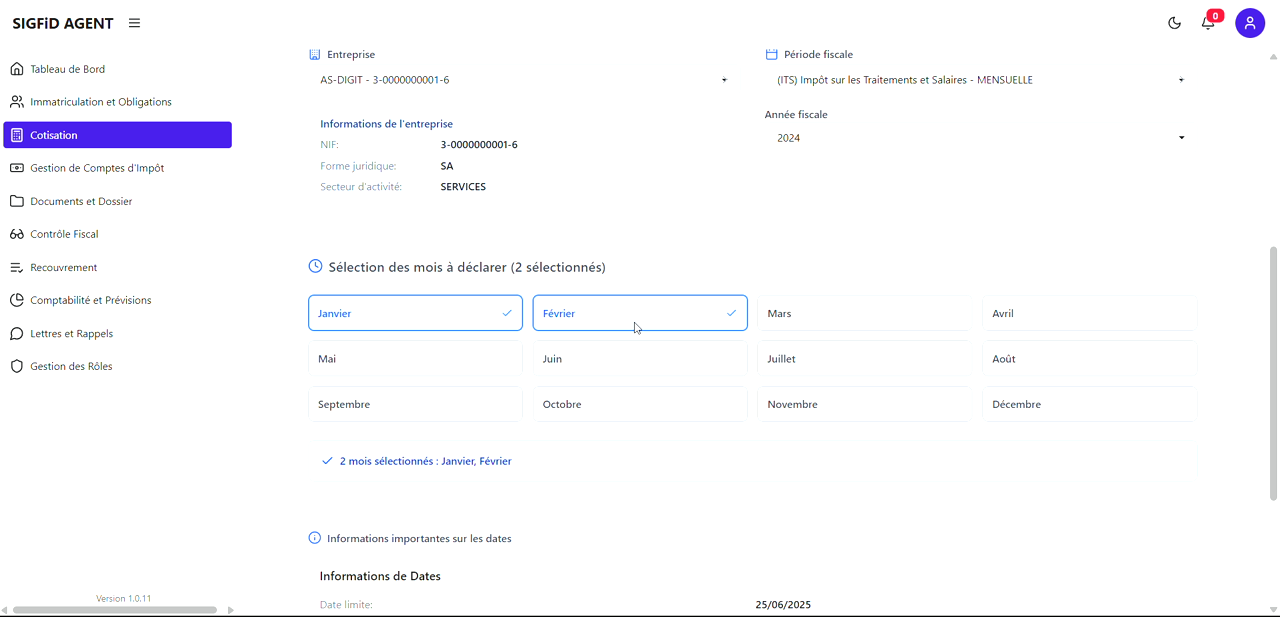Open the user profile avatar

point(1250,23)
